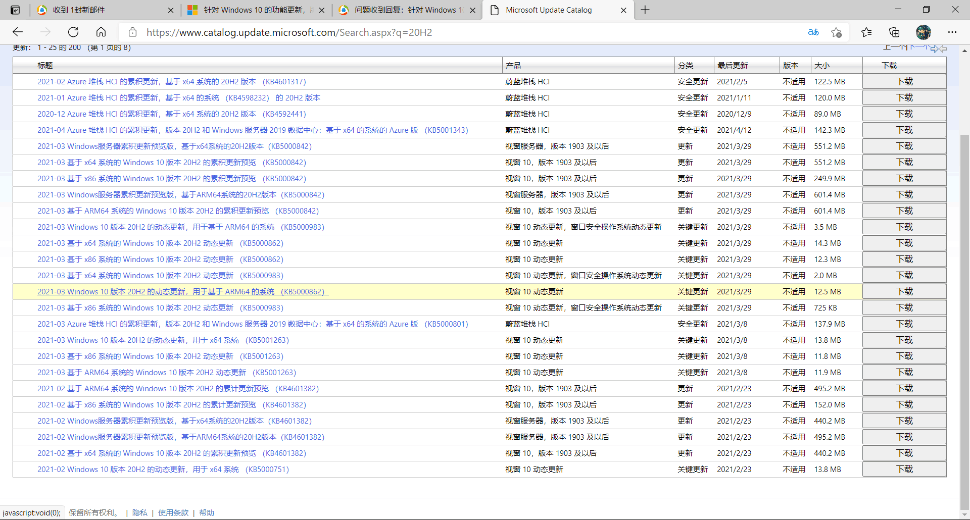
Task: Open the favorites list icon
Action: click(x=867, y=32)
